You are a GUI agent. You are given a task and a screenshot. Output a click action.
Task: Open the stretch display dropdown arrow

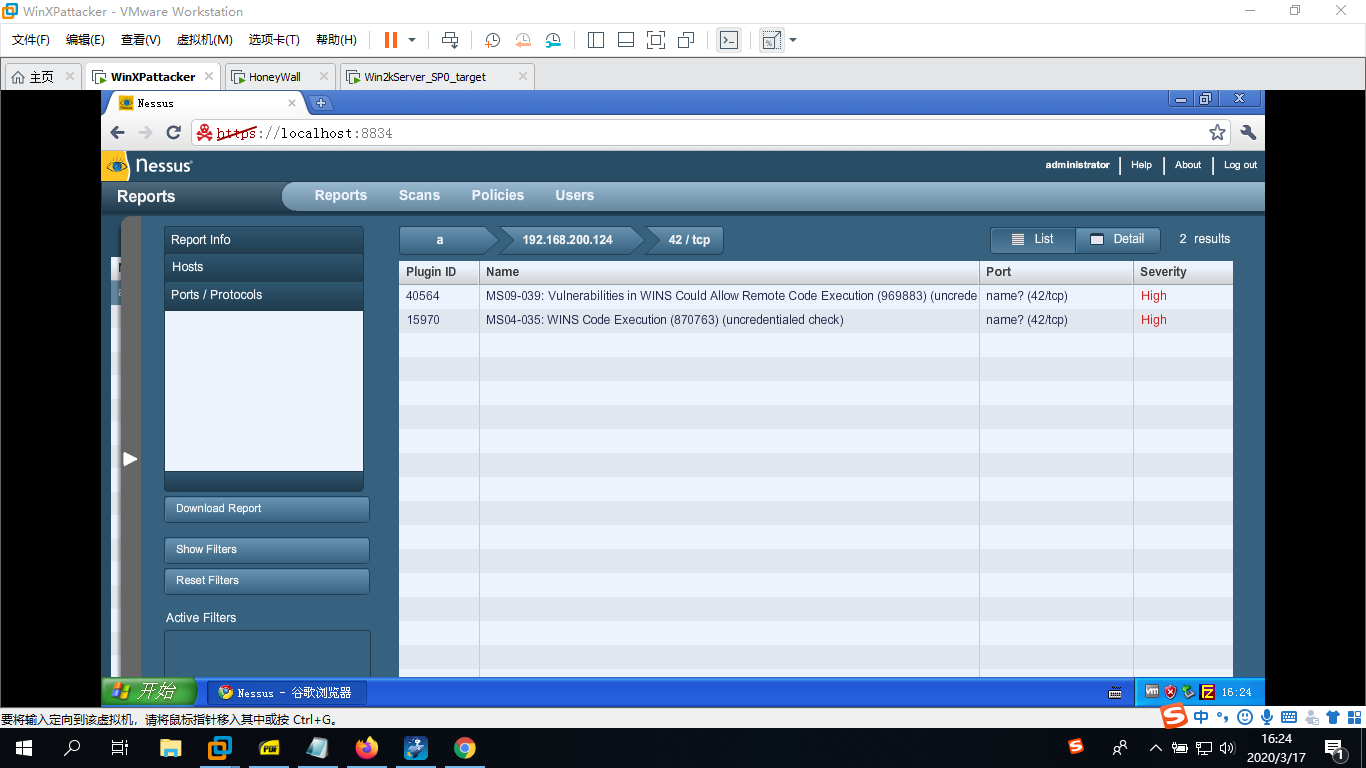[793, 40]
